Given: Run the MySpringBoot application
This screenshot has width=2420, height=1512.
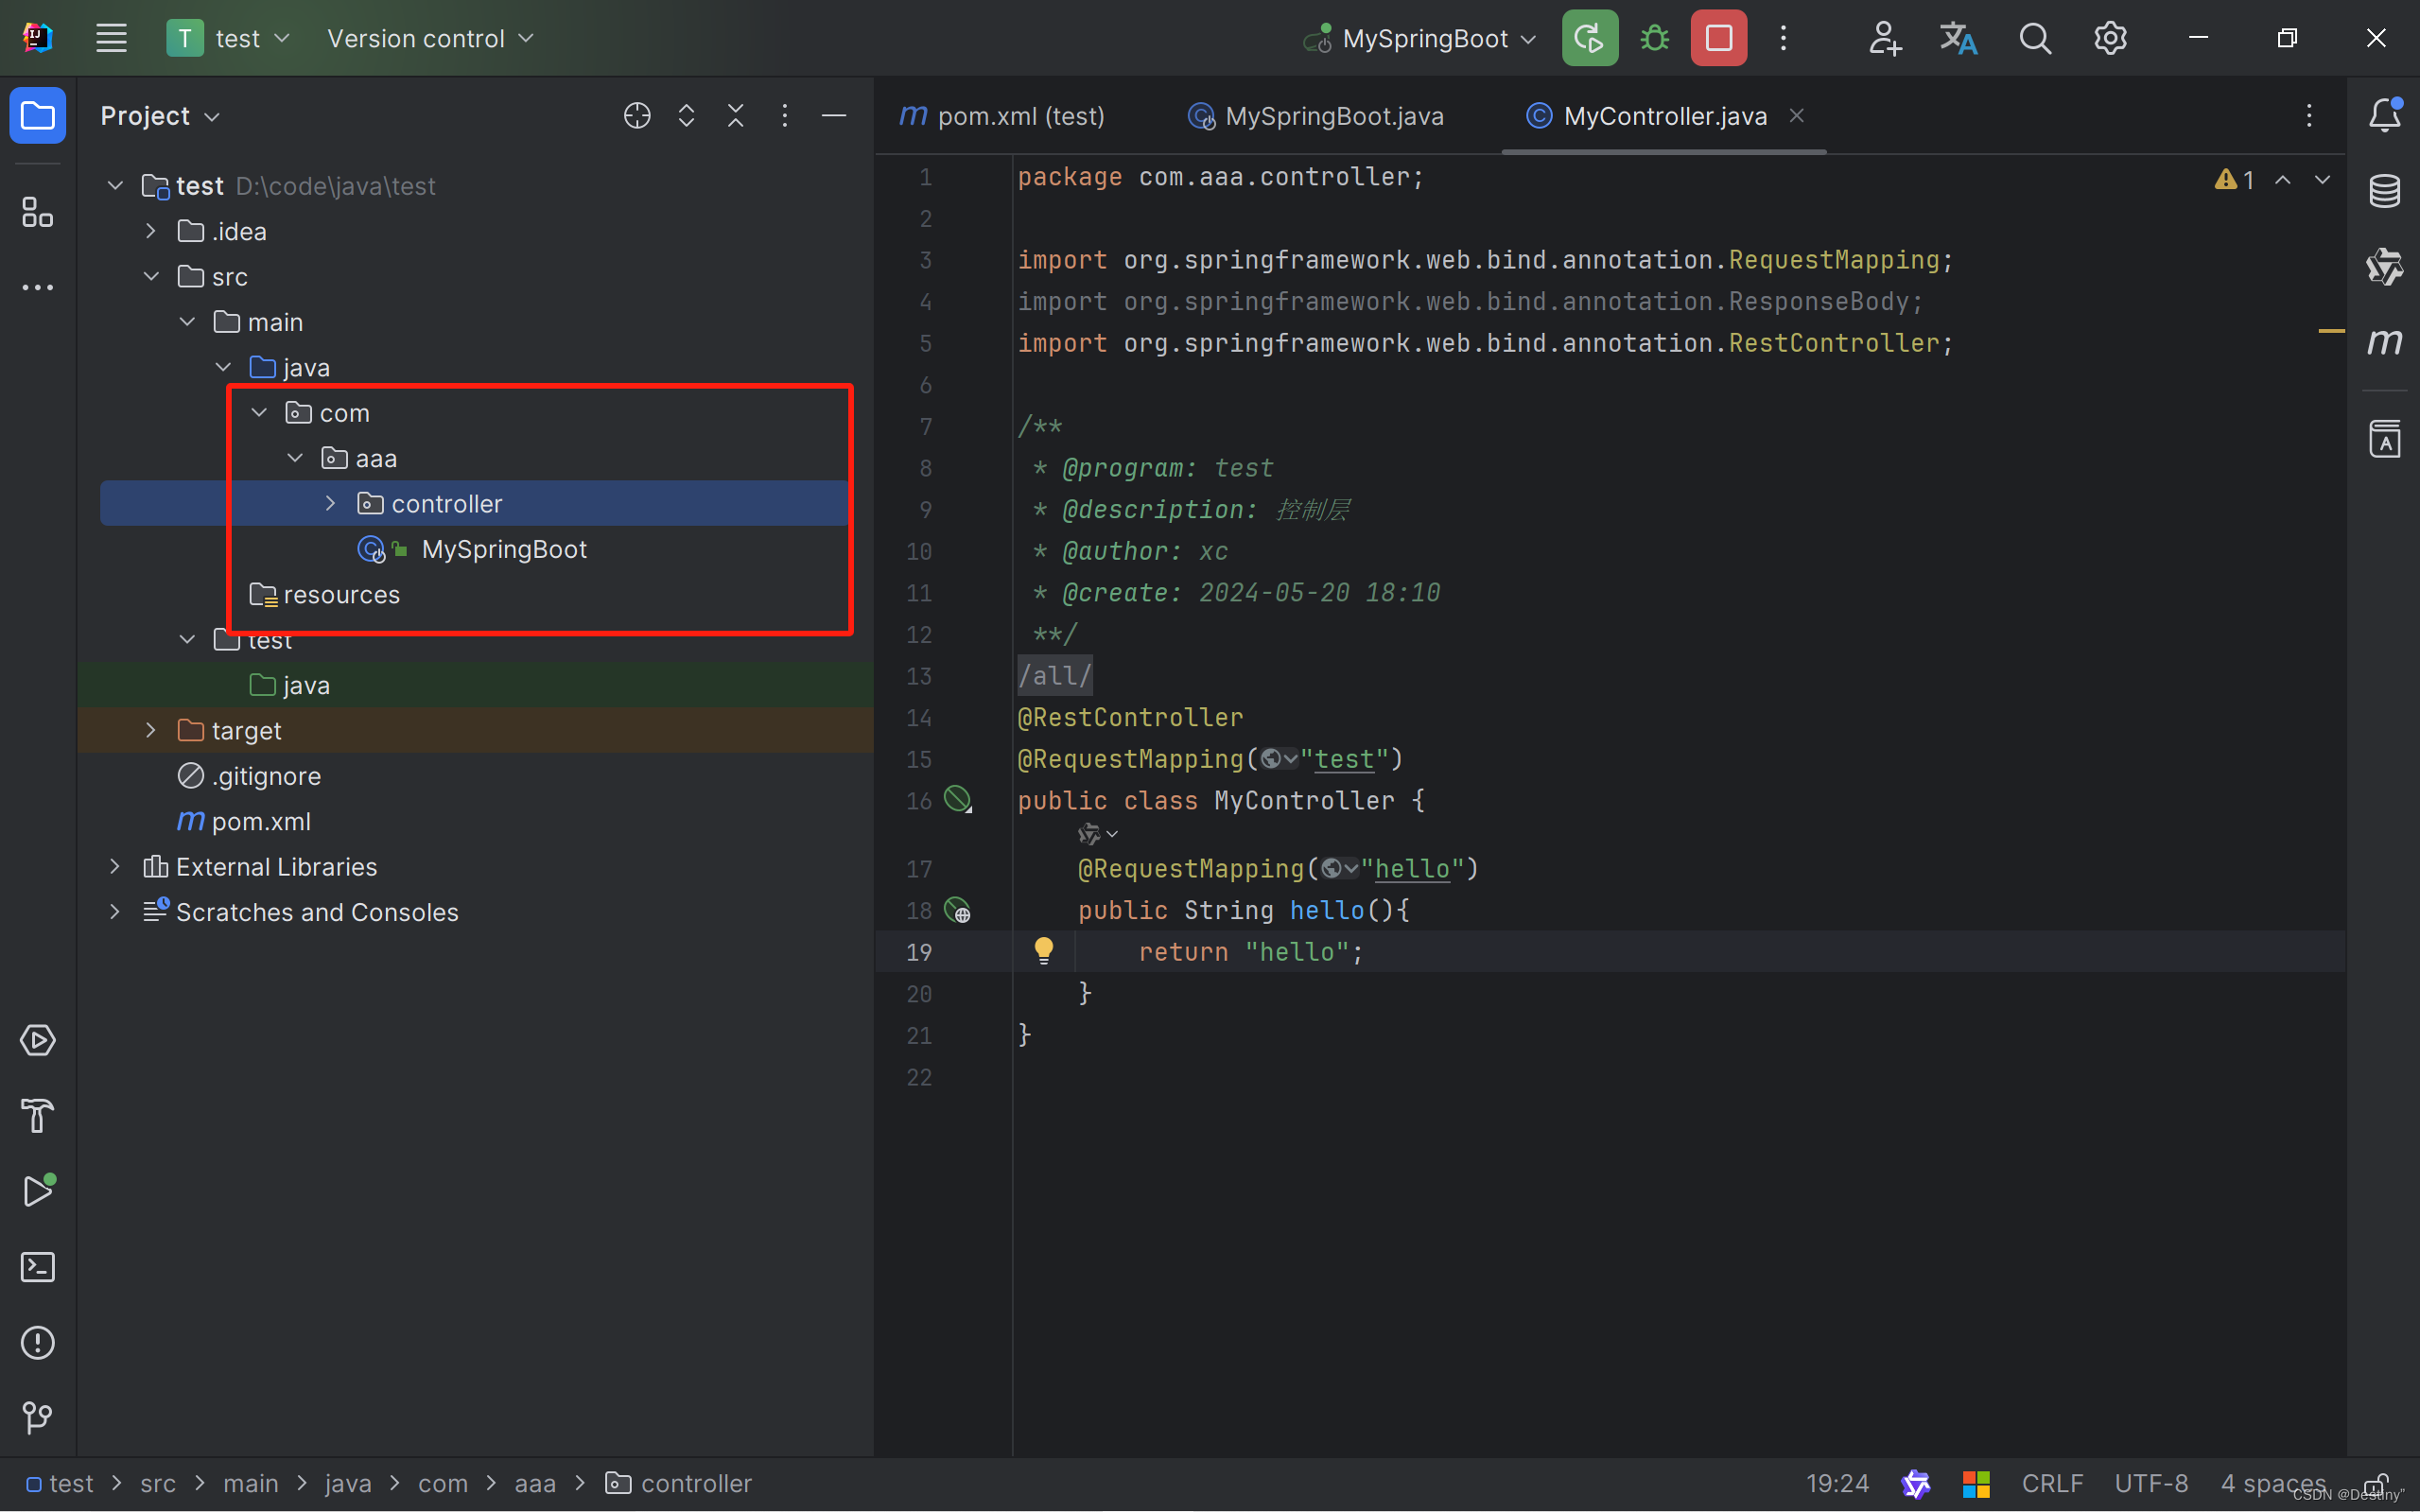Looking at the screenshot, I should pyautogui.click(x=1589, y=37).
